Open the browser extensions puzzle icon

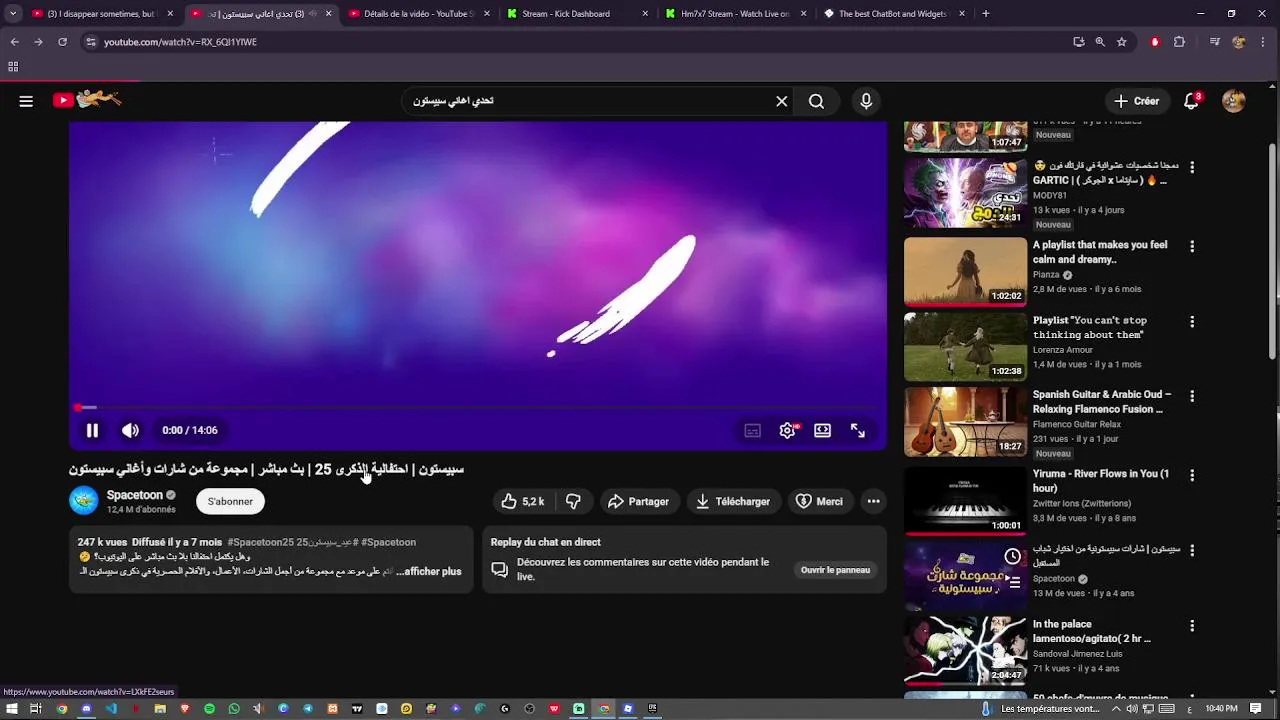click(1179, 42)
